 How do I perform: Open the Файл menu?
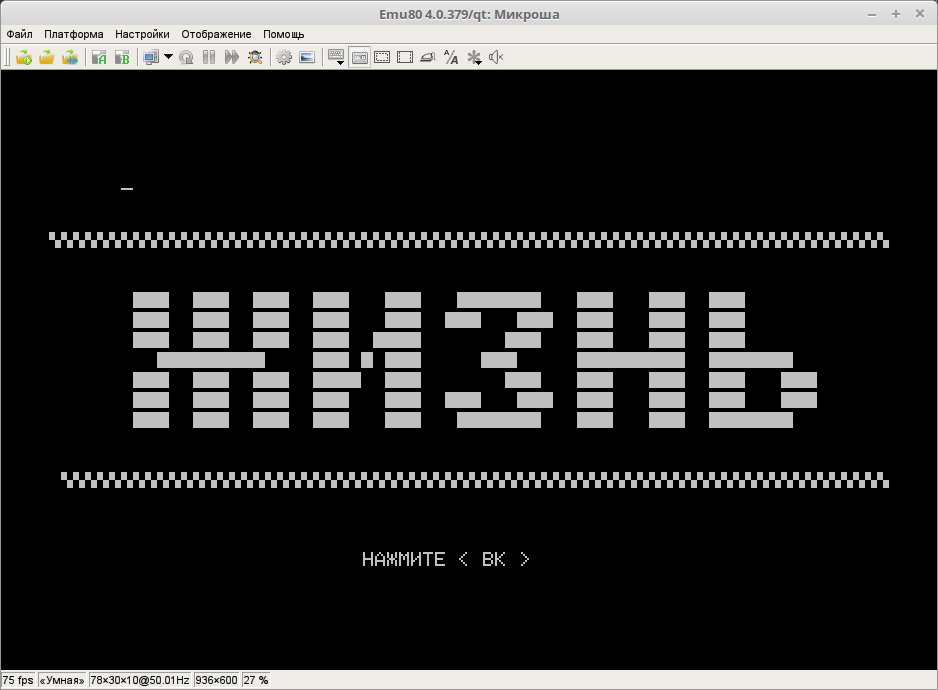click(19, 34)
